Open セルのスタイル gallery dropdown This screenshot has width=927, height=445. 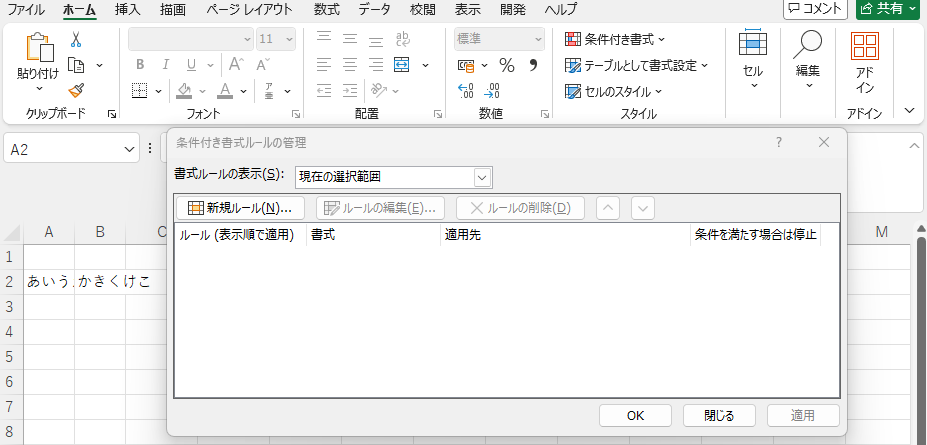[x=614, y=92]
